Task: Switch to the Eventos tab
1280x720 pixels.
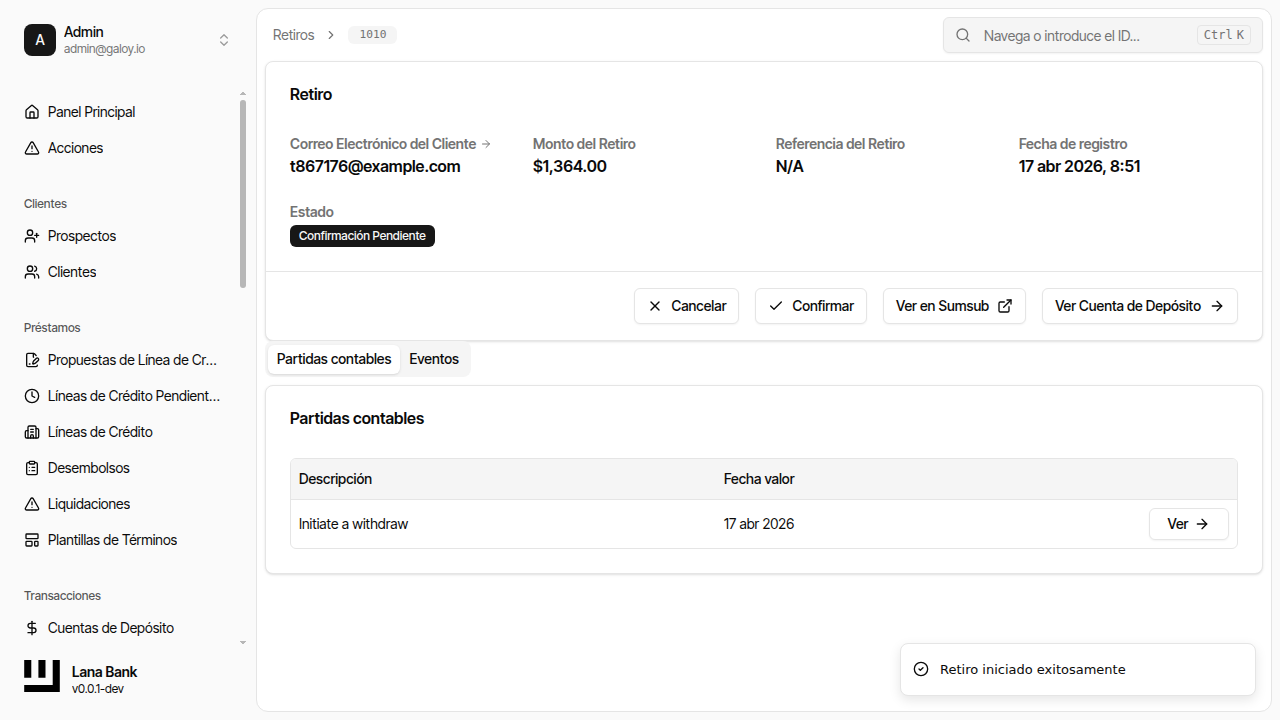Action: pos(434,359)
